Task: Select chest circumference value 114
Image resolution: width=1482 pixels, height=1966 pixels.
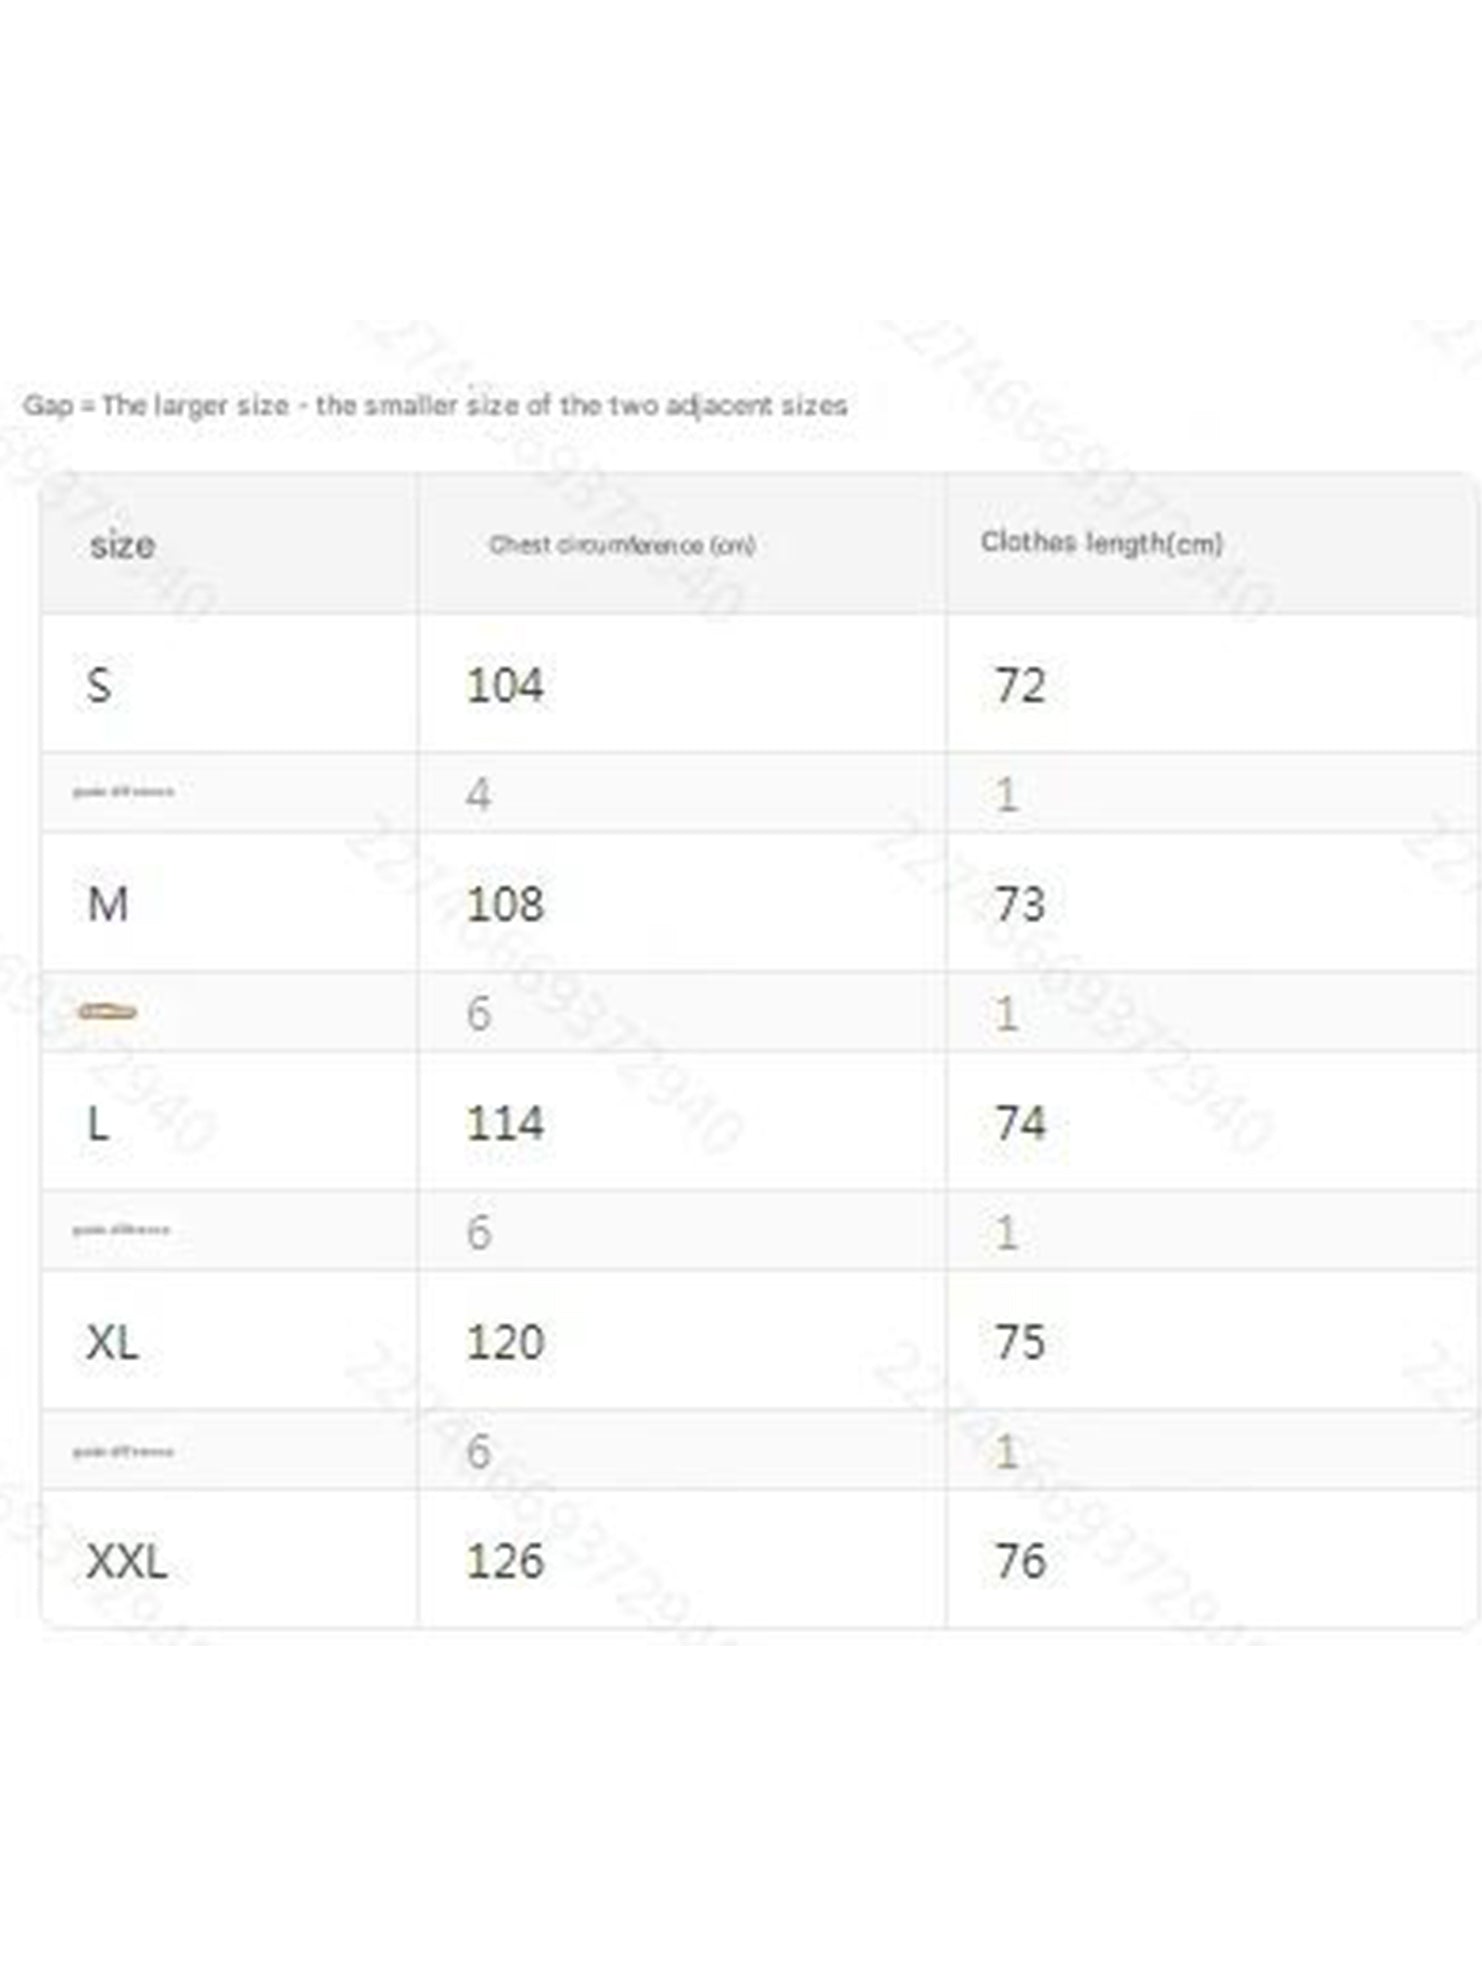Action: 505,1123
